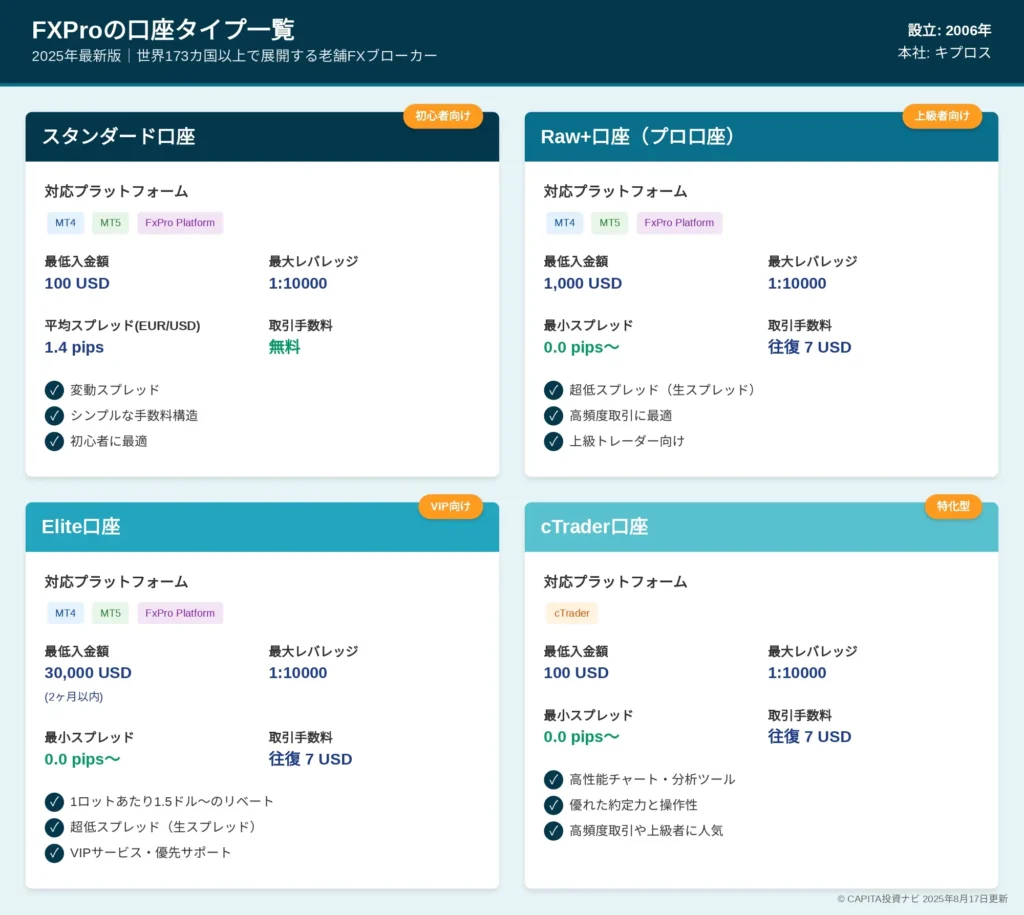Click the 0.0 pips〜 value in cTrader口座

tap(581, 737)
